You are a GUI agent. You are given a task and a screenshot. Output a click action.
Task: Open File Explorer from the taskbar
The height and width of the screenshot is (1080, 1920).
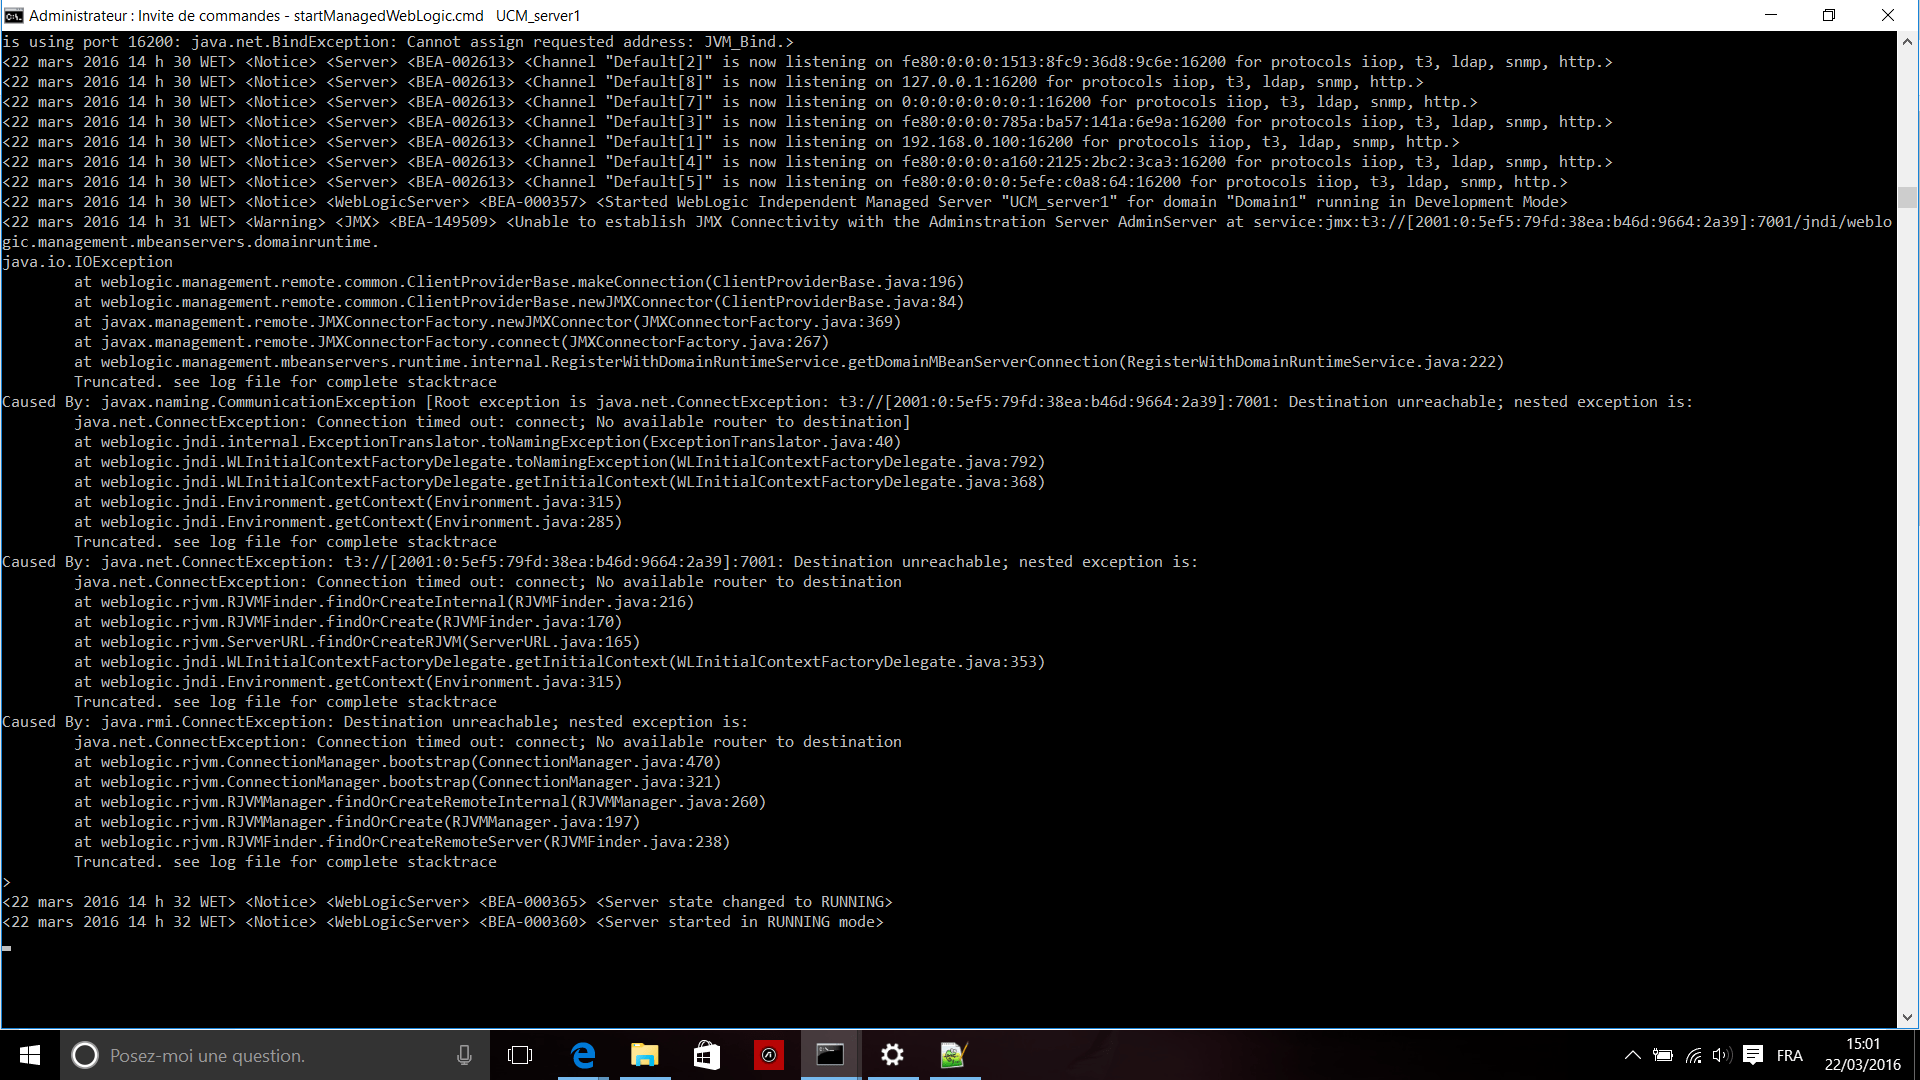(645, 1055)
